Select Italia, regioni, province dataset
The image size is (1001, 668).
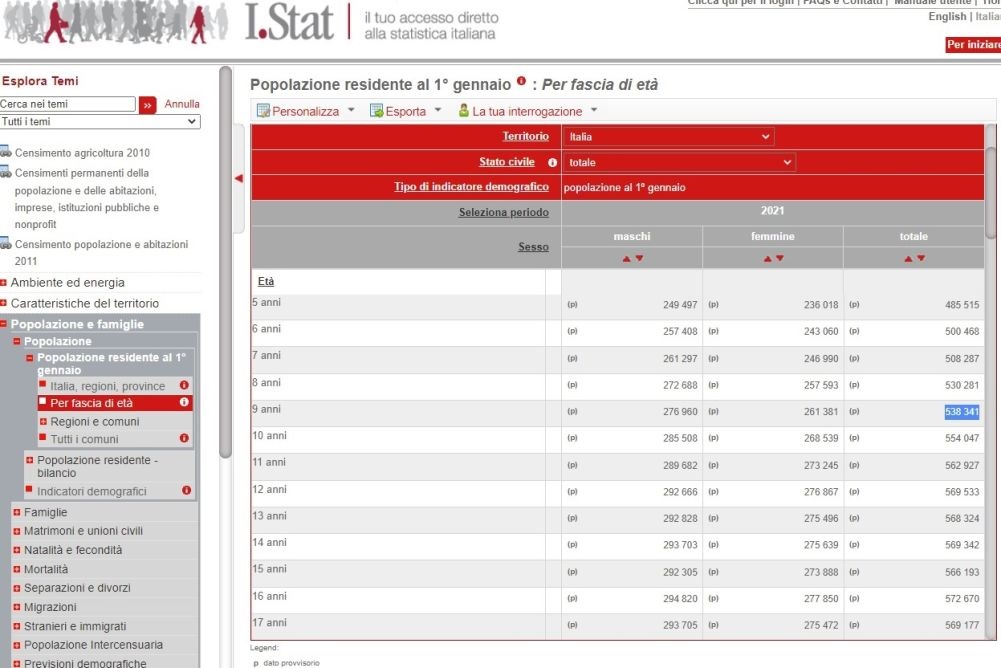(107, 386)
